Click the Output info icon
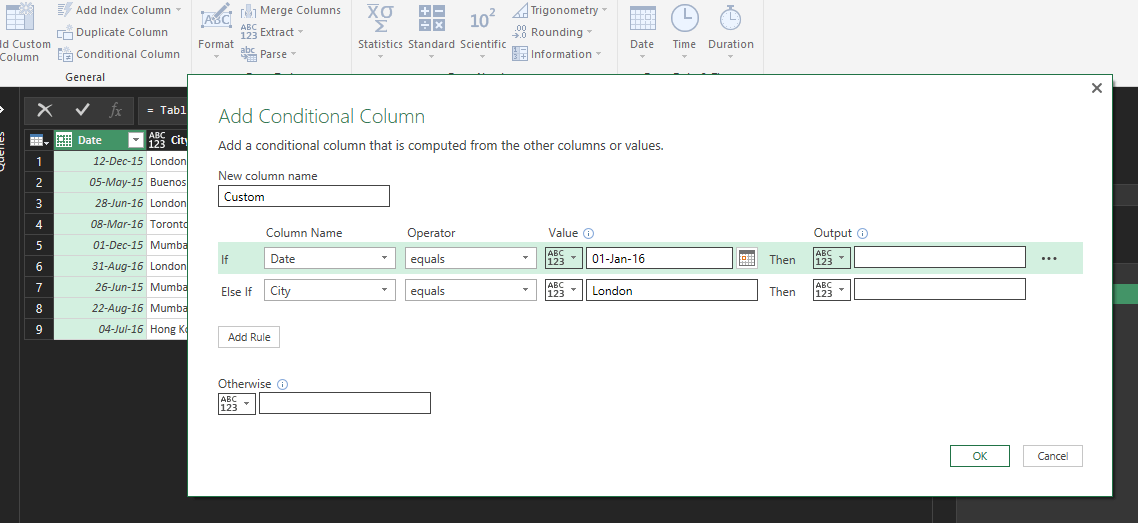The height and width of the screenshot is (523, 1138). (862, 234)
